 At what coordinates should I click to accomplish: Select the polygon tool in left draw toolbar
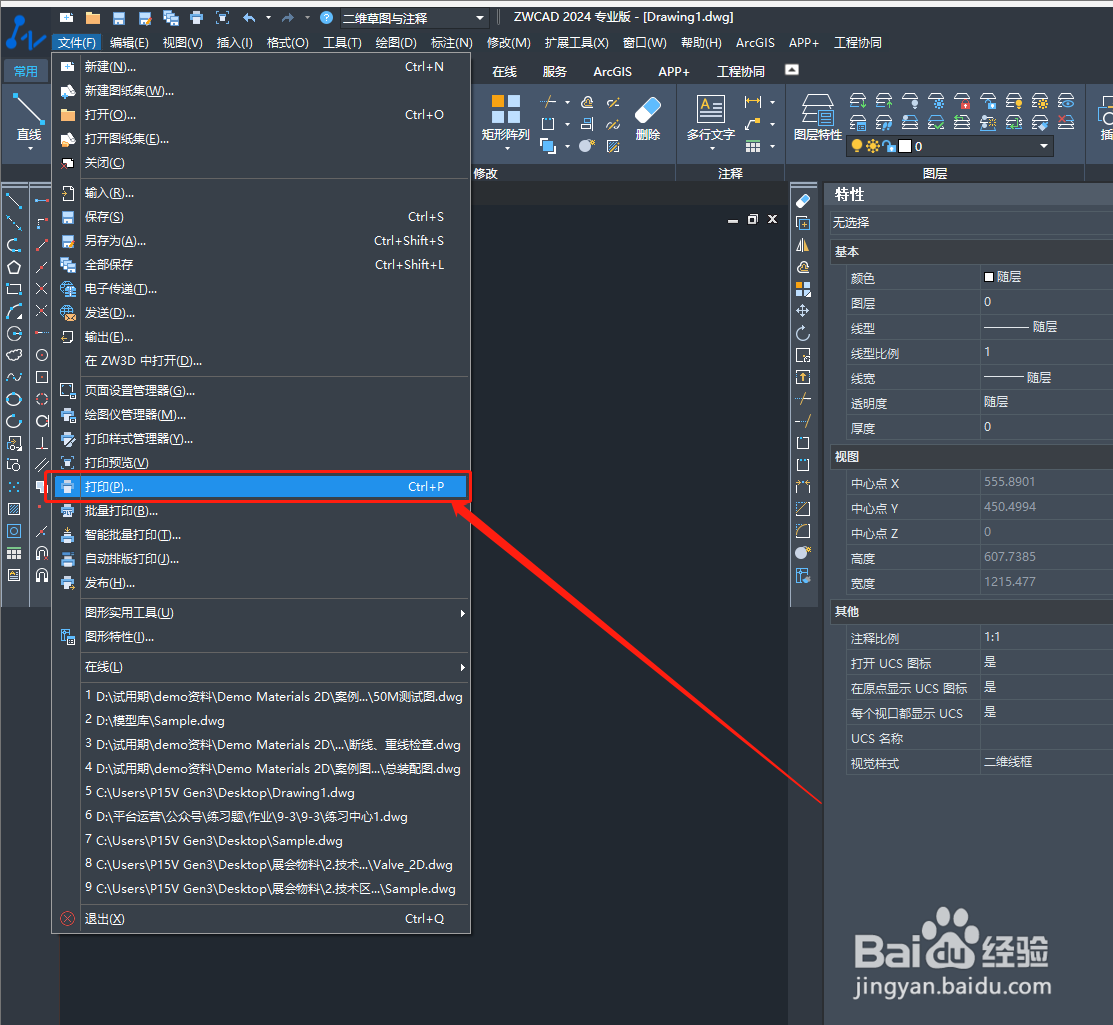pyautogui.click(x=13, y=268)
